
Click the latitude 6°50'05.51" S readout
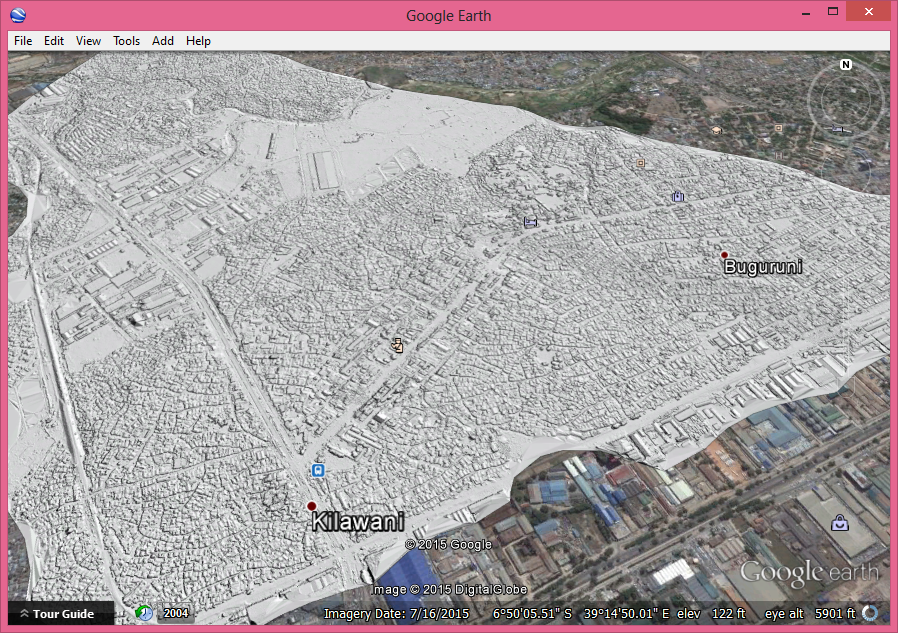tap(532, 614)
